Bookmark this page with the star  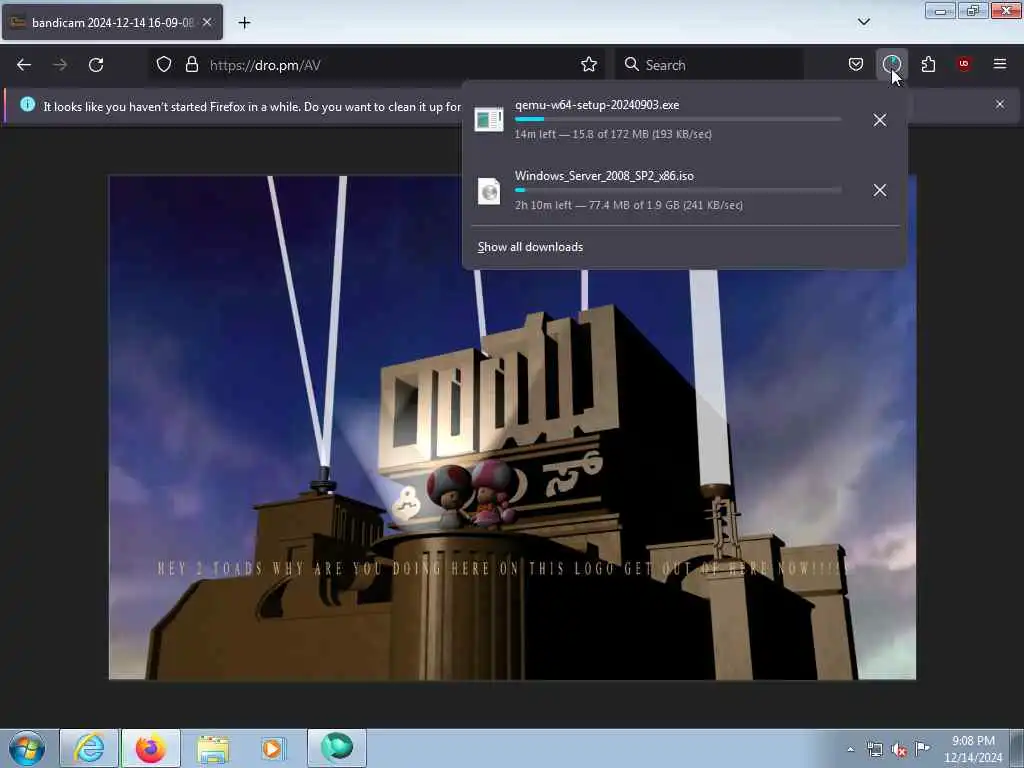[588, 65]
